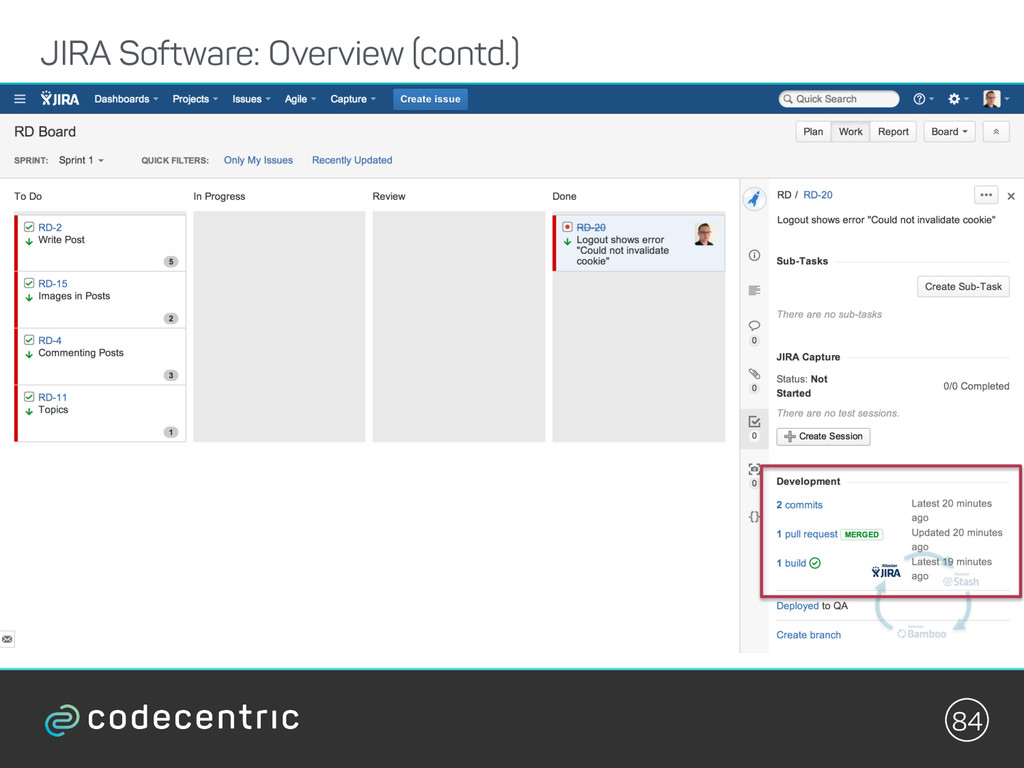The width and height of the screenshot is (1024, 768).
Task: Open the Capture dropdown menu
Action: [353, 99]
